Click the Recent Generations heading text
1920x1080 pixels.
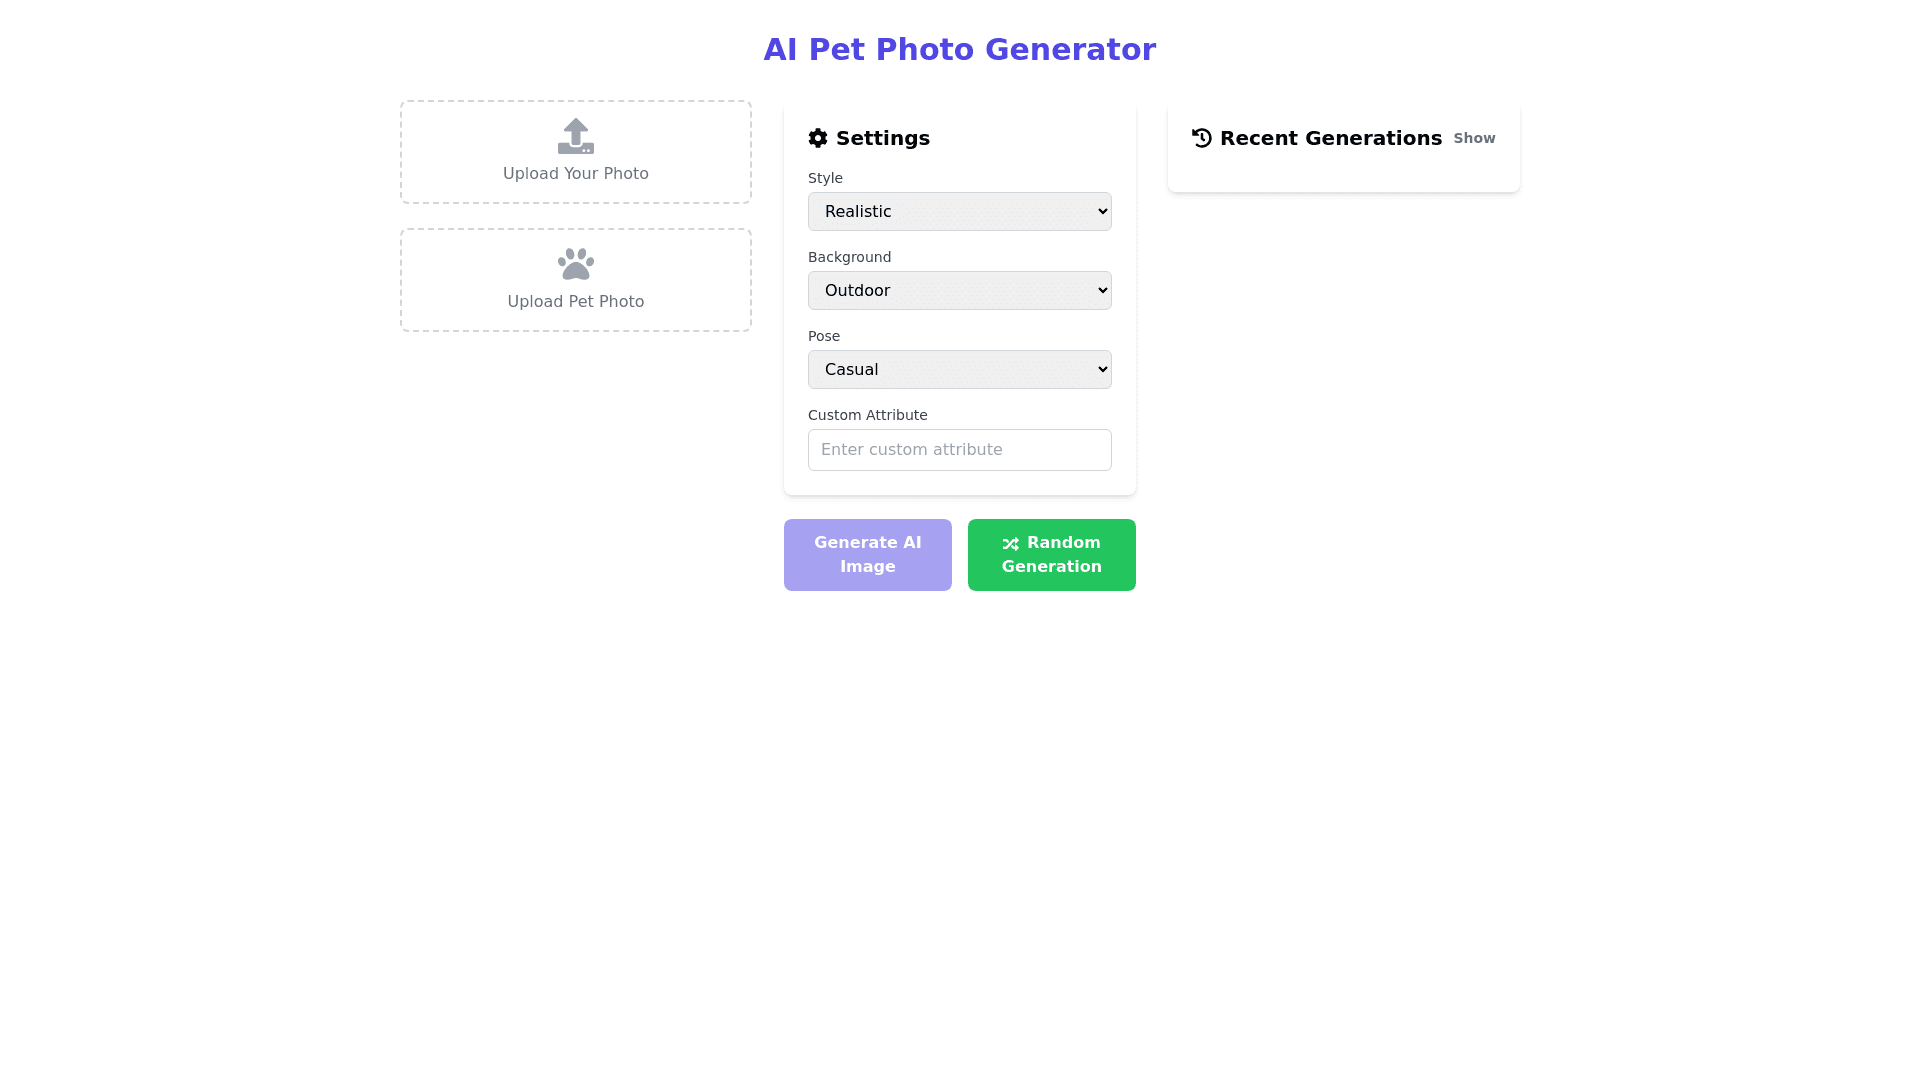coord(1330,138)
